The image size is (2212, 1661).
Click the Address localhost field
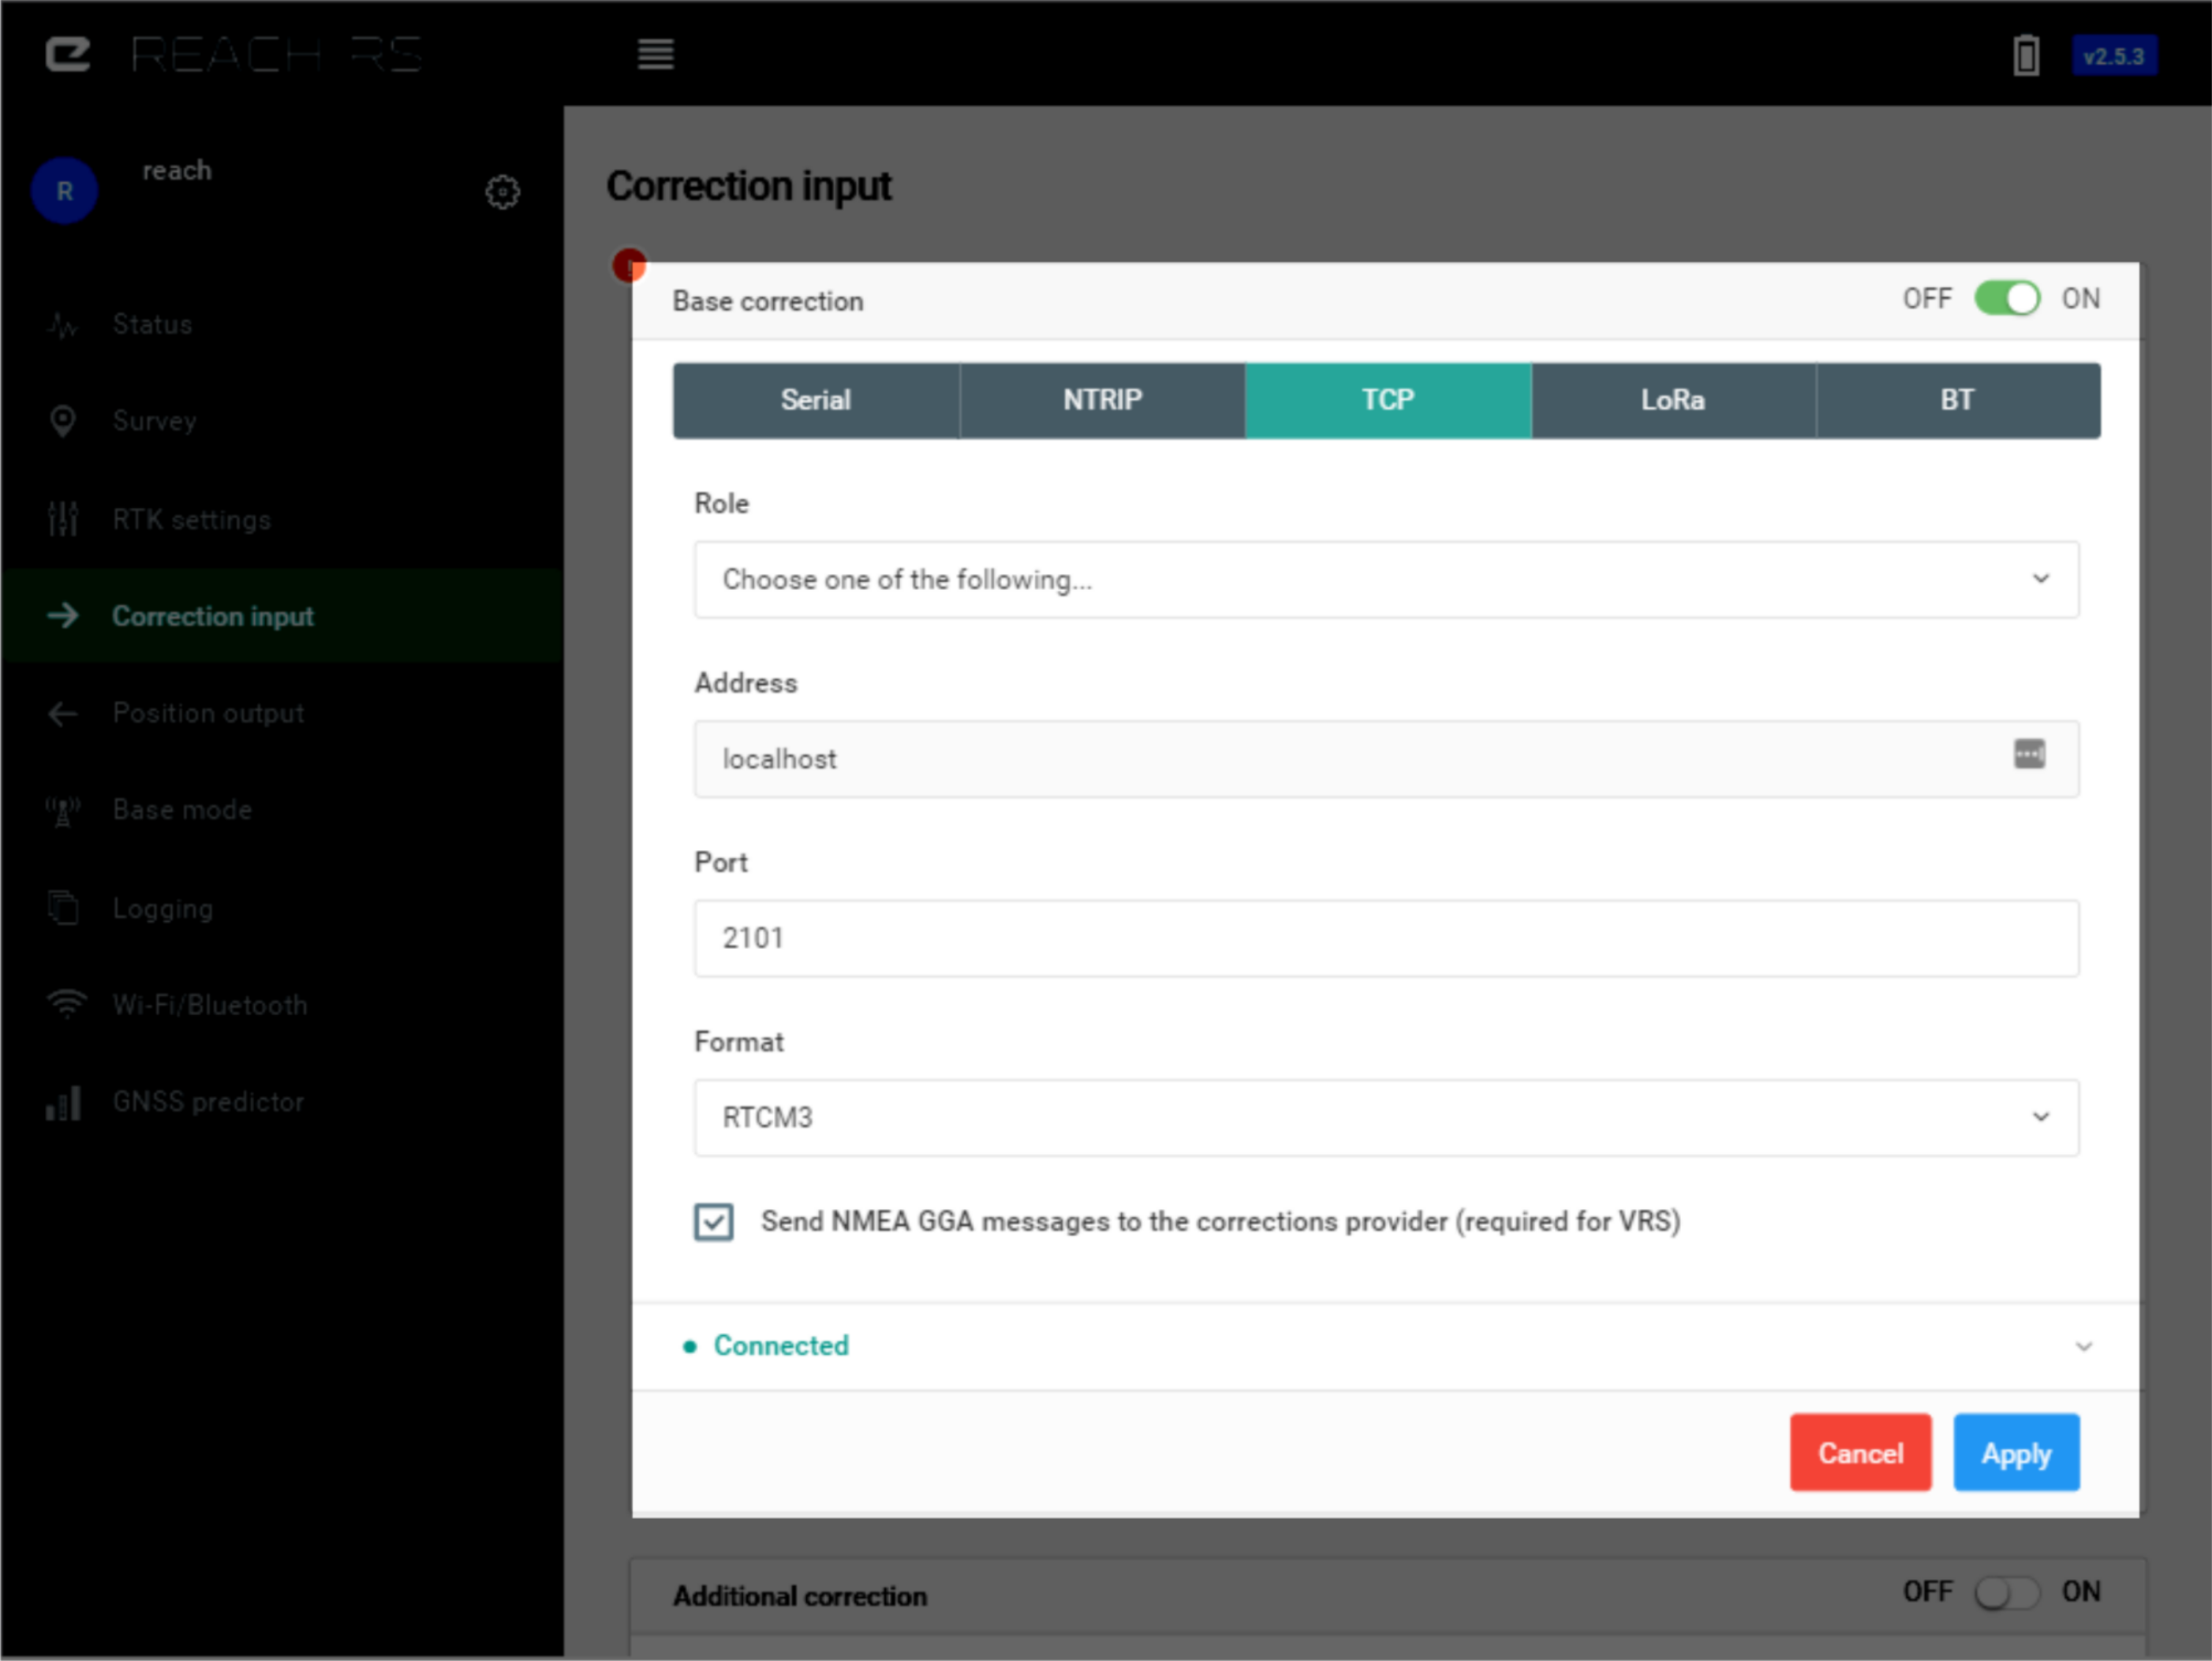(1386, 759)
